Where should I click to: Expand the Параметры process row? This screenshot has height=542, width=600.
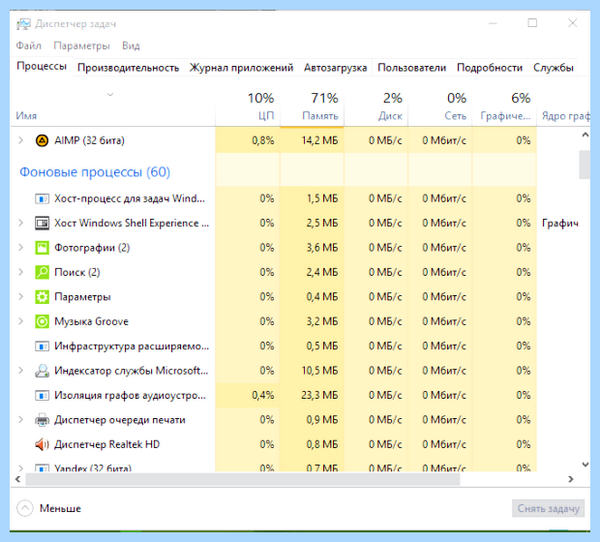(21, 297)
